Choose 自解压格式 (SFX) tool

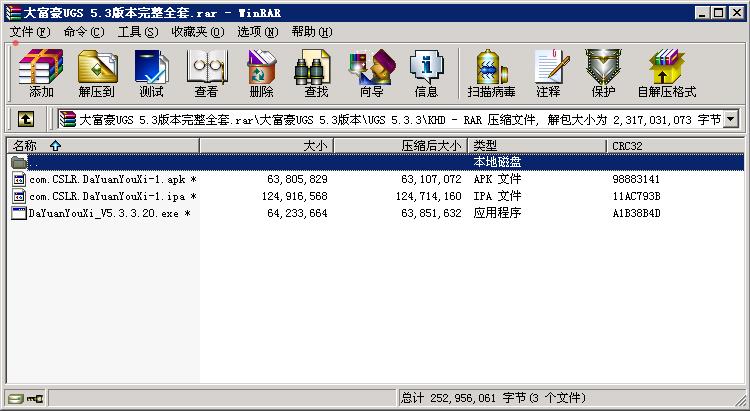(667, 73)
